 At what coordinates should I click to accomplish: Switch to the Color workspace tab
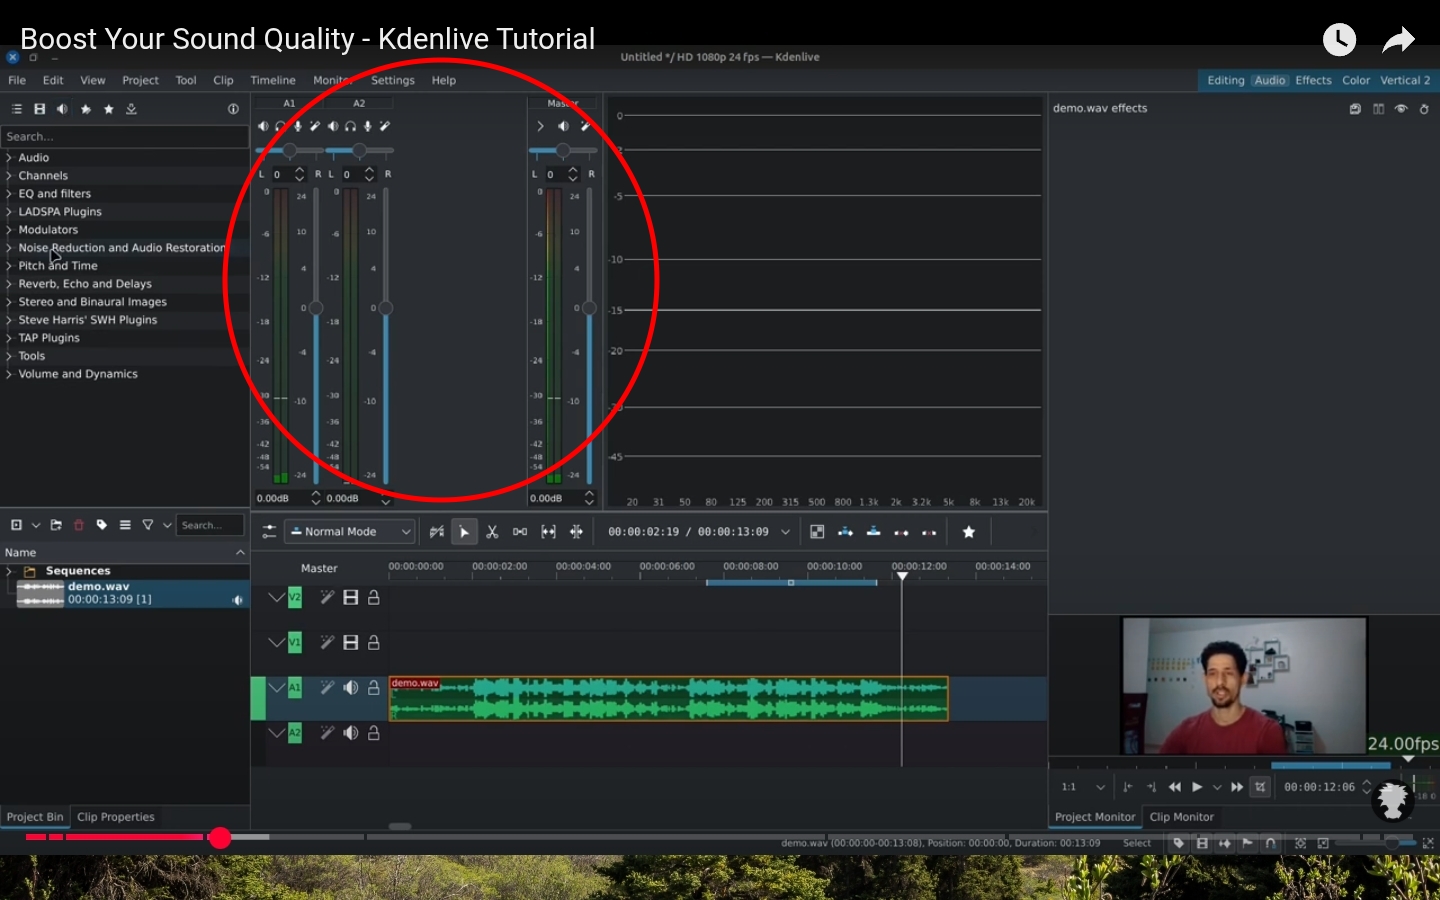tap(1356, 80)
